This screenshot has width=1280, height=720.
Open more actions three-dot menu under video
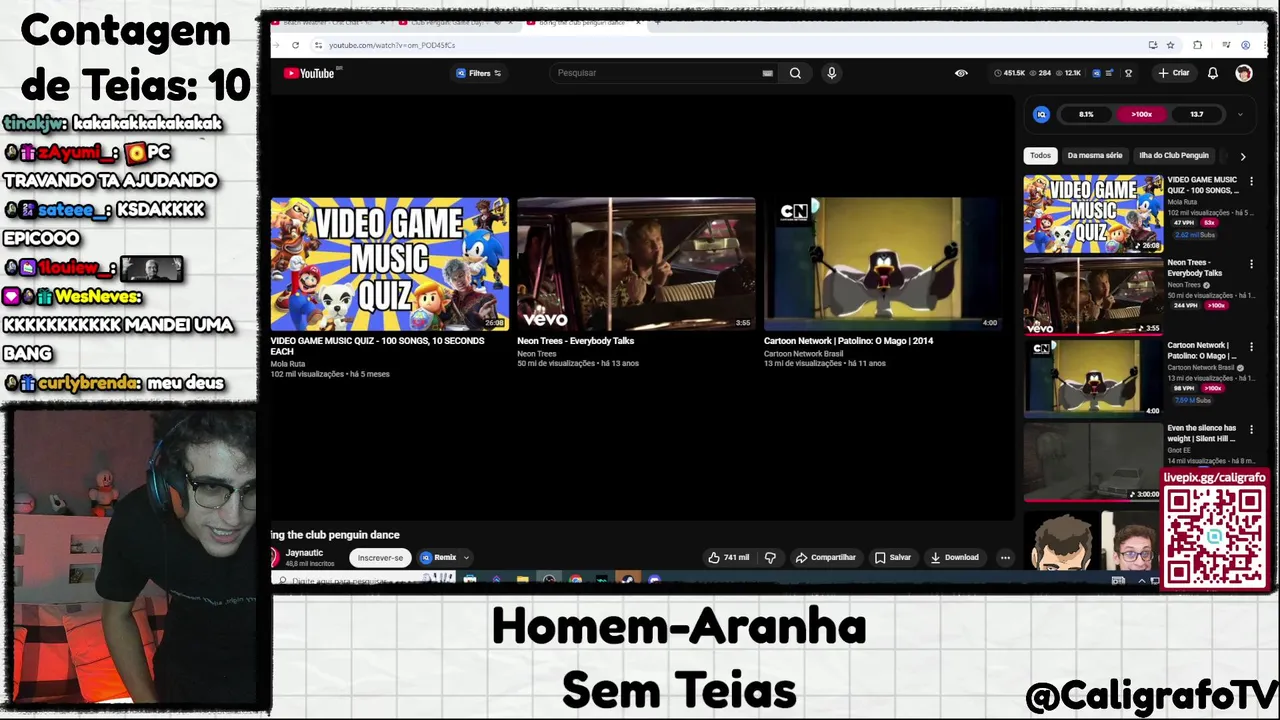click(x=1005, y=558)
